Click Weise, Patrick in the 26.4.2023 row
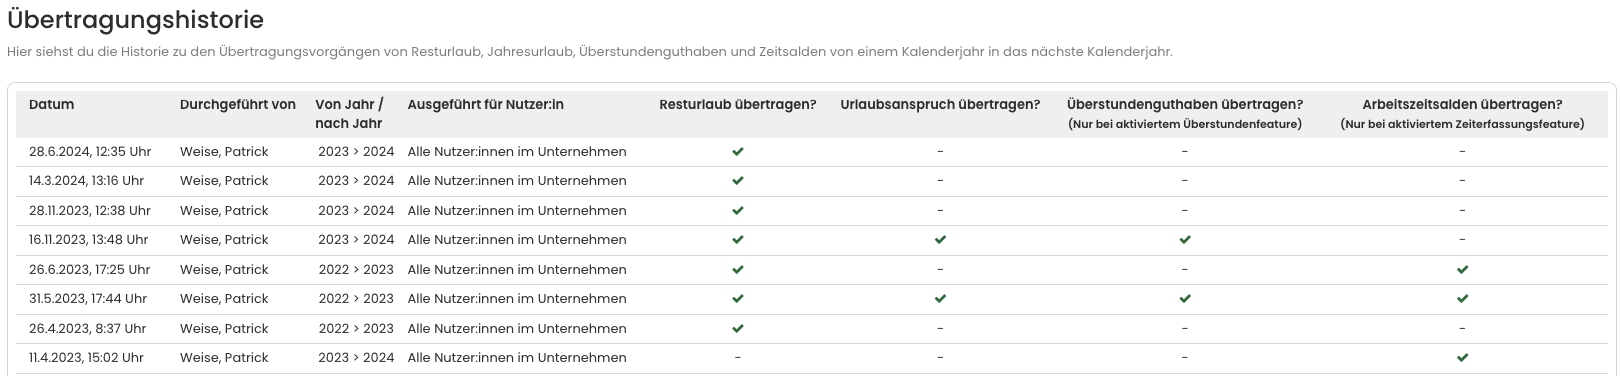Image resolution: width=1620 pixels, height=376 pixels. (224, 328)
